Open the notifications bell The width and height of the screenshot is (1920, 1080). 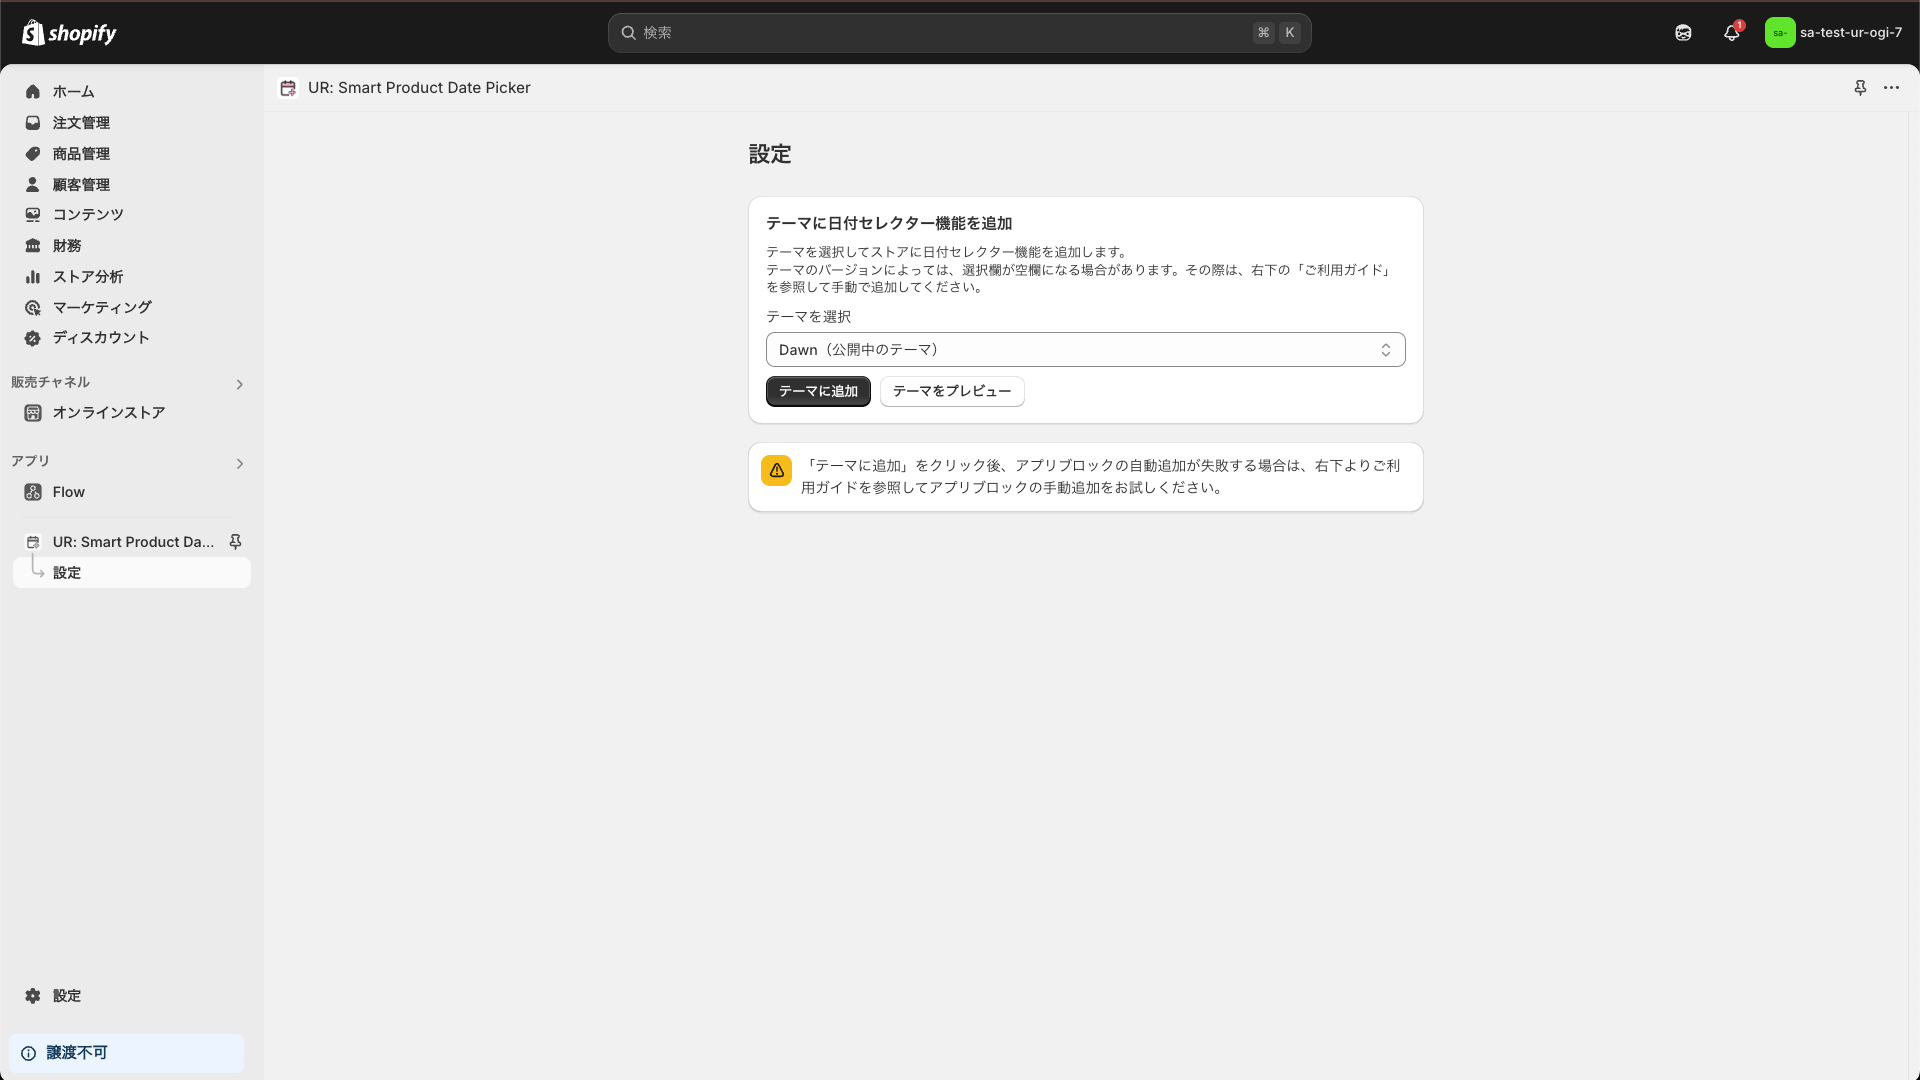[x=1732, y=33]
